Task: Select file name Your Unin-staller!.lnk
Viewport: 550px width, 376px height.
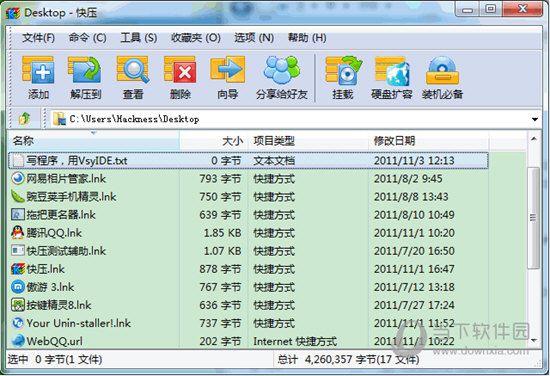Action: tap(79, 323)
